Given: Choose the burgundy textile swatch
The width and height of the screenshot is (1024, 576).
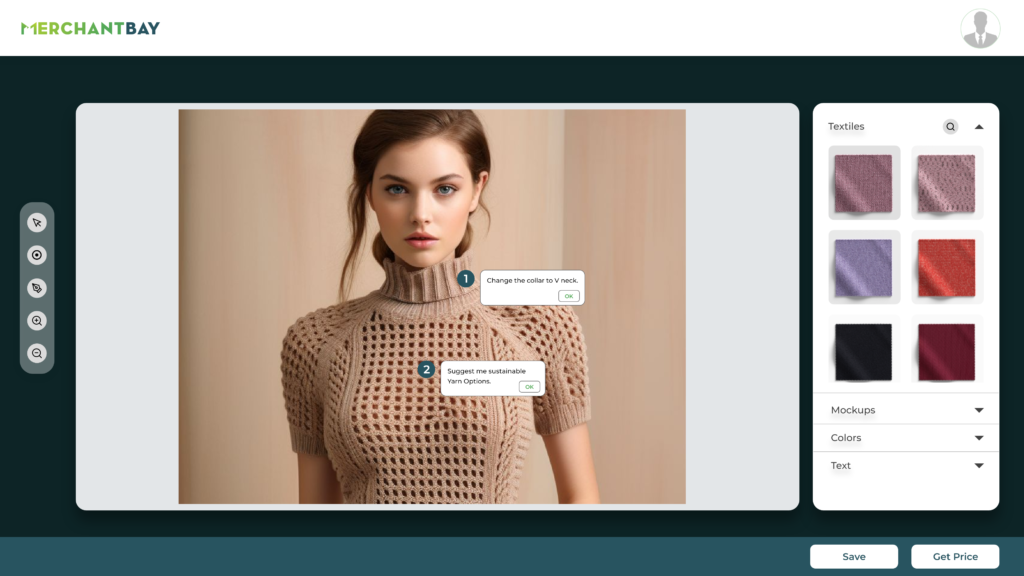Looking at the screenshot, I should [947, 351].
